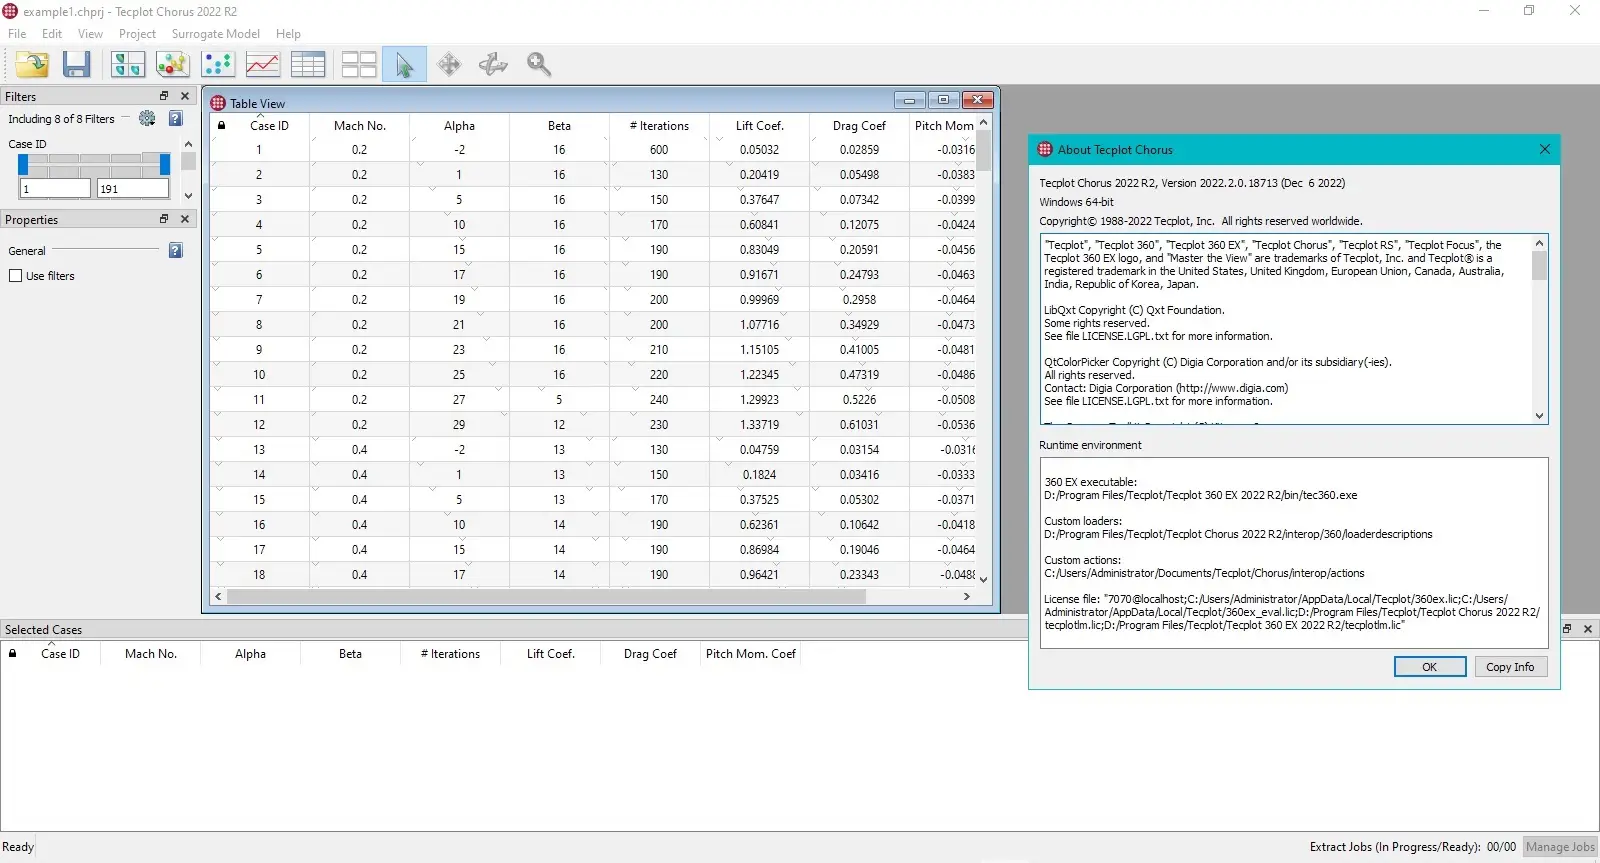Sort Table View by Beta column
Viewport: 1600px width, 863px height.
coord(559,125)
